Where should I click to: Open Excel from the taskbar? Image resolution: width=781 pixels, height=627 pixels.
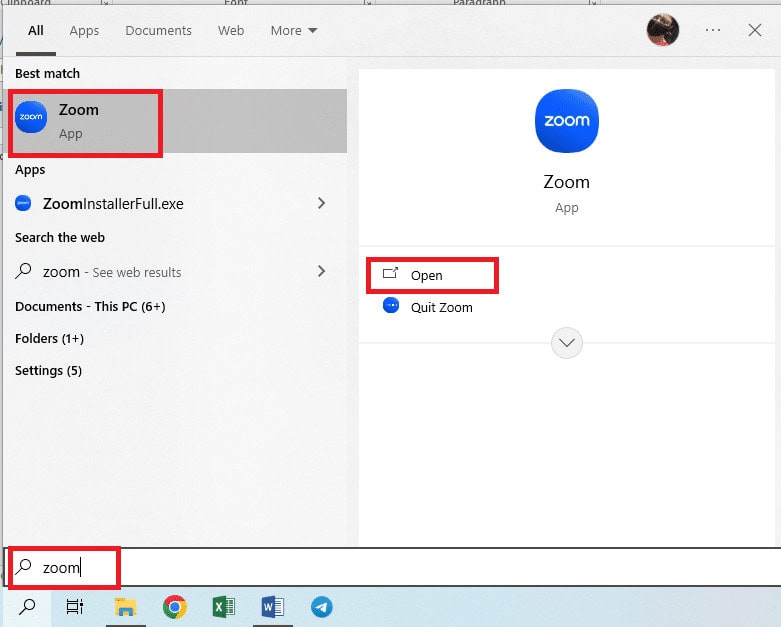coord(224,607)
